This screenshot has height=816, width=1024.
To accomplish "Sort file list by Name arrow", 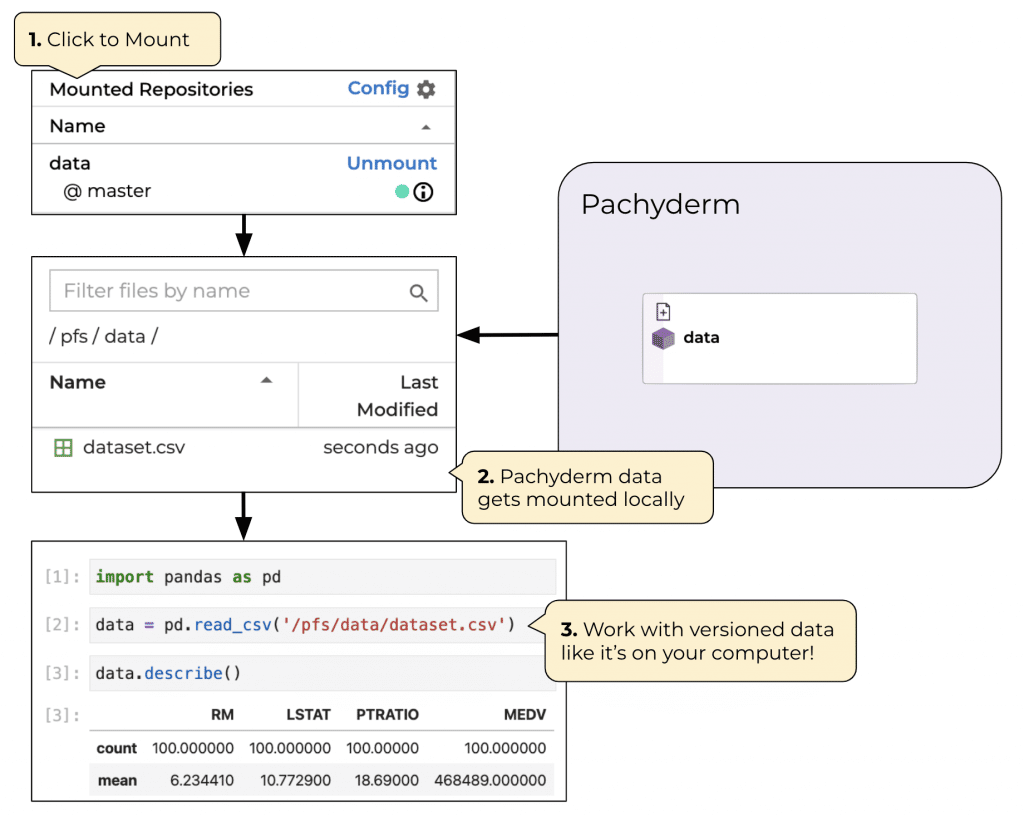I will [x=266, y=381].
